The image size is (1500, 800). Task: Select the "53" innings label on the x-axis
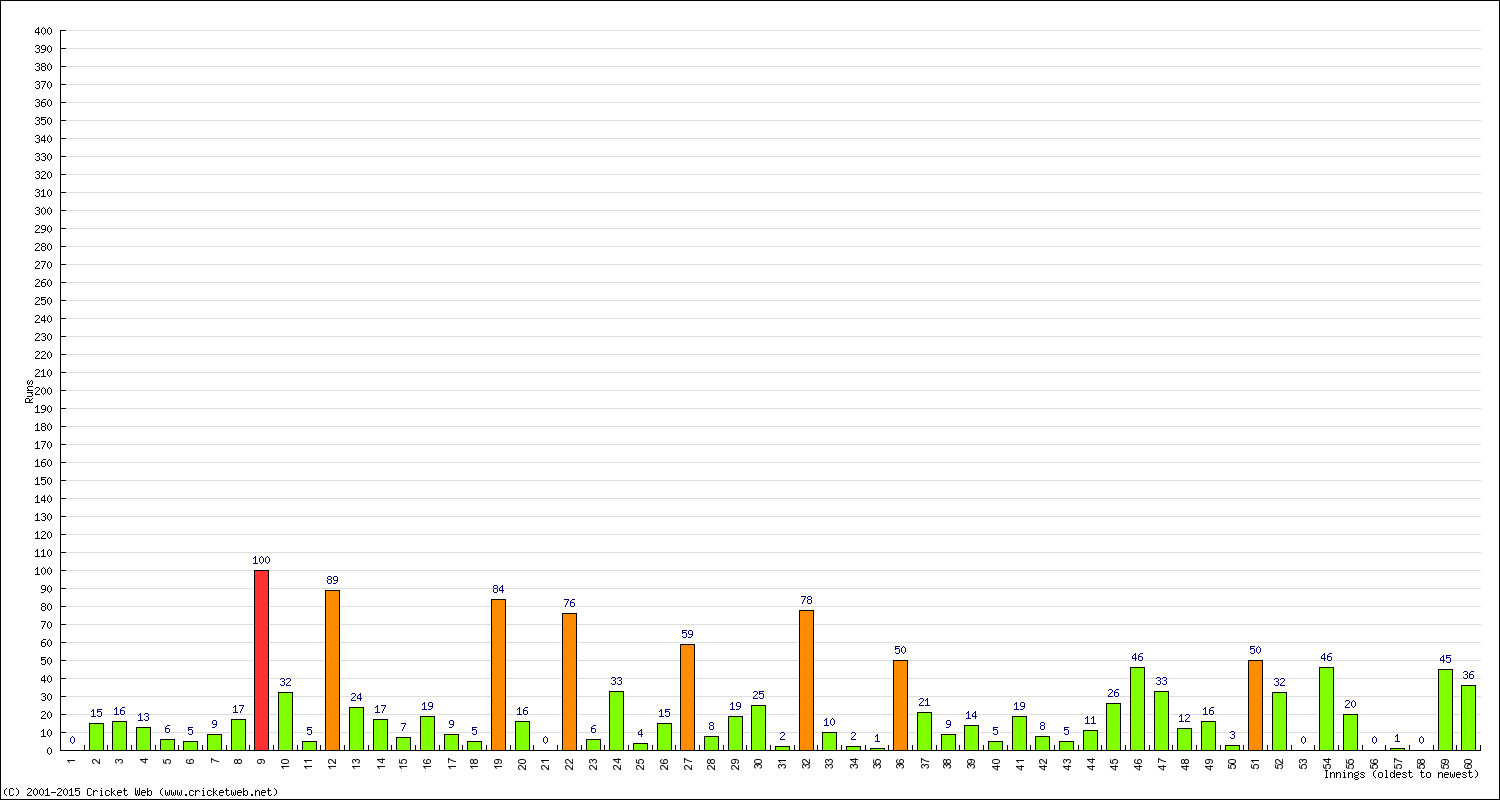tap(1303, 763)
